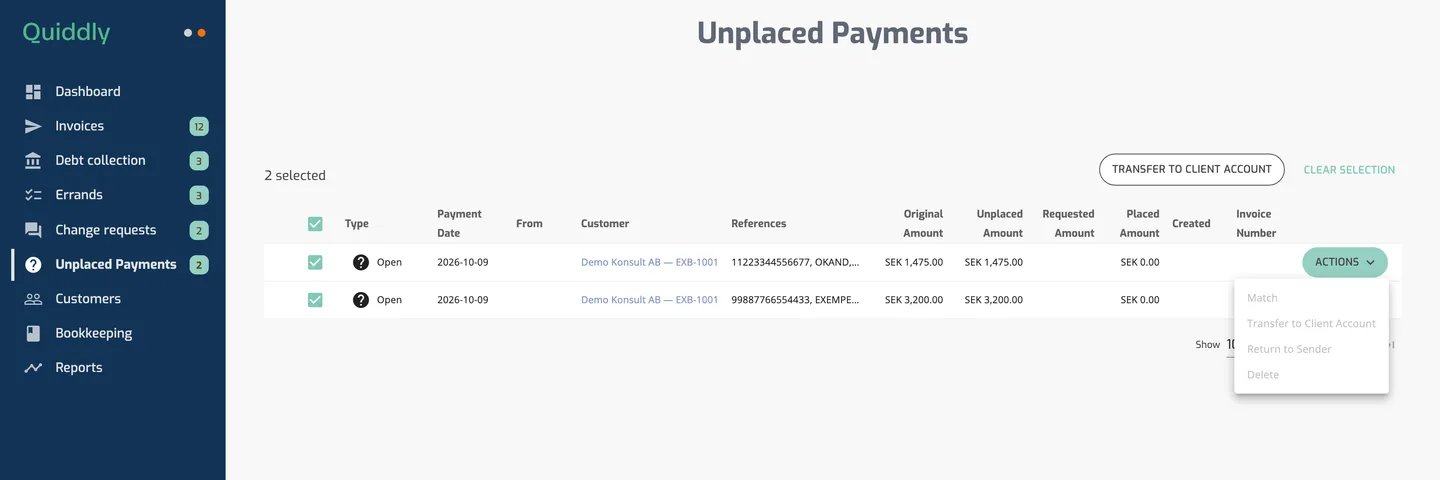Click the Bookkeeping book icon
The image size is (1440, 480).
[x=33, y=334]
